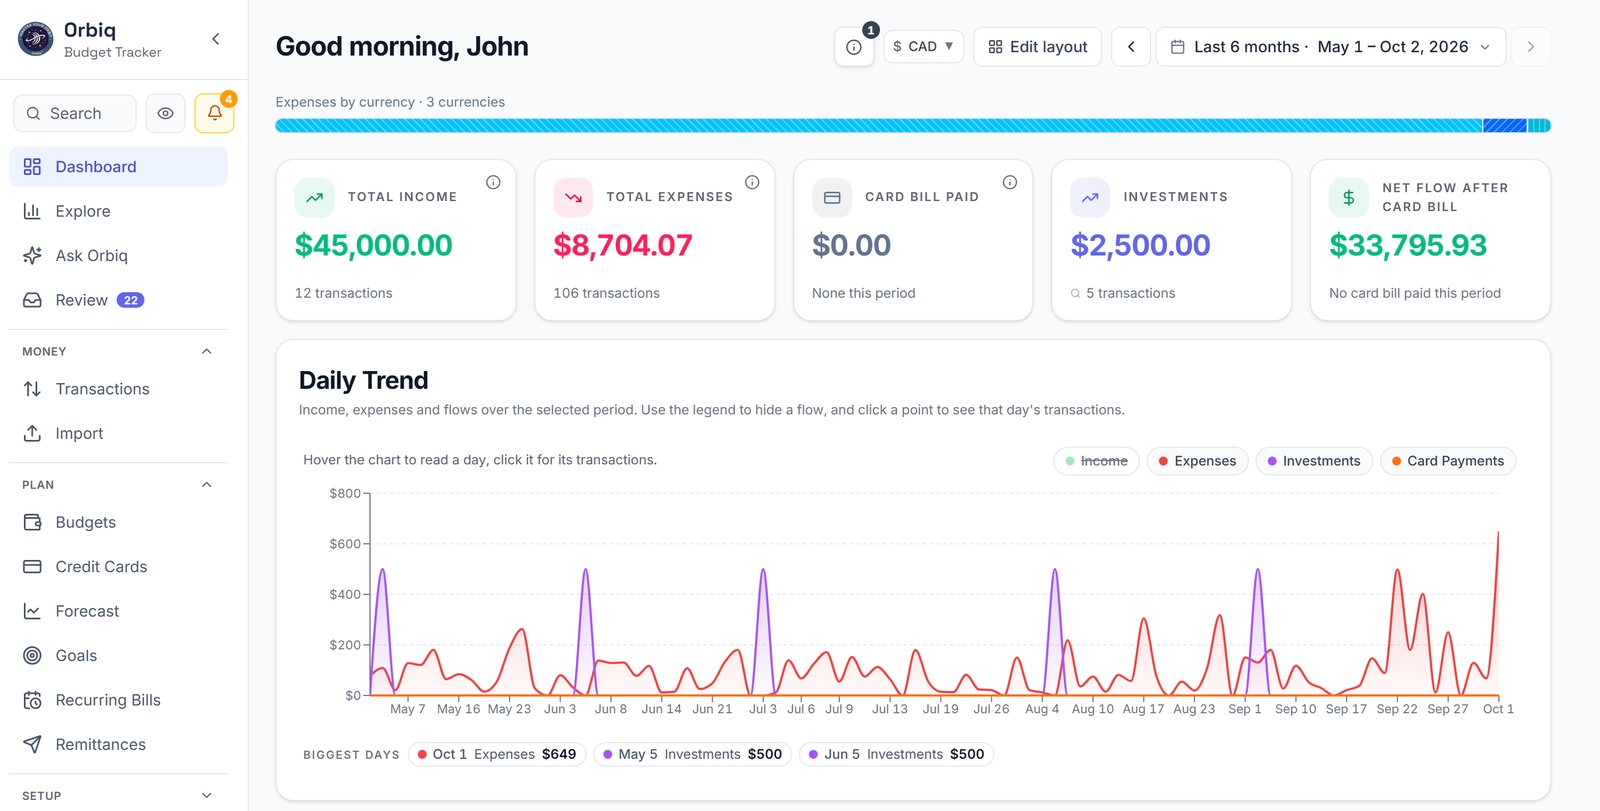Collapse the sidebar with the left chevron
The height and width of the screenshot is (811, 1600).
[x=215, y=39]
